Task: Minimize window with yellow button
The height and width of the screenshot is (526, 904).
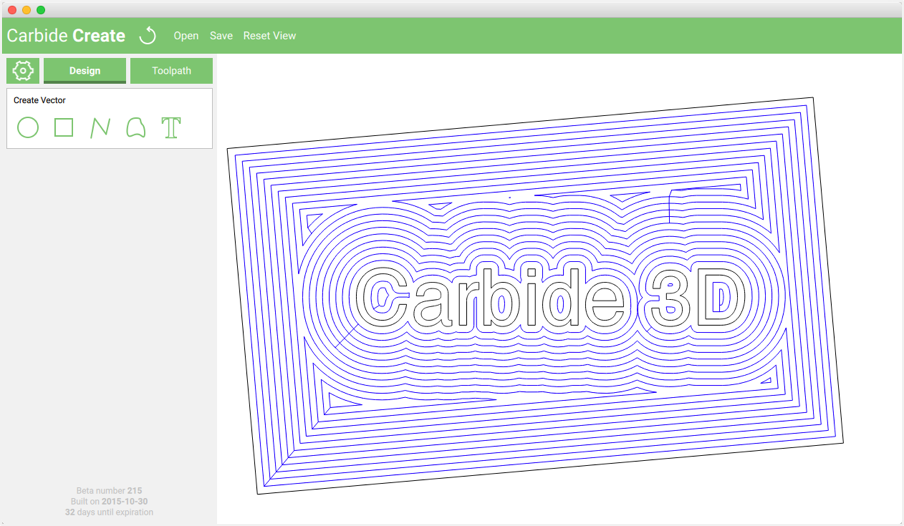Action: tap(27, 10)
